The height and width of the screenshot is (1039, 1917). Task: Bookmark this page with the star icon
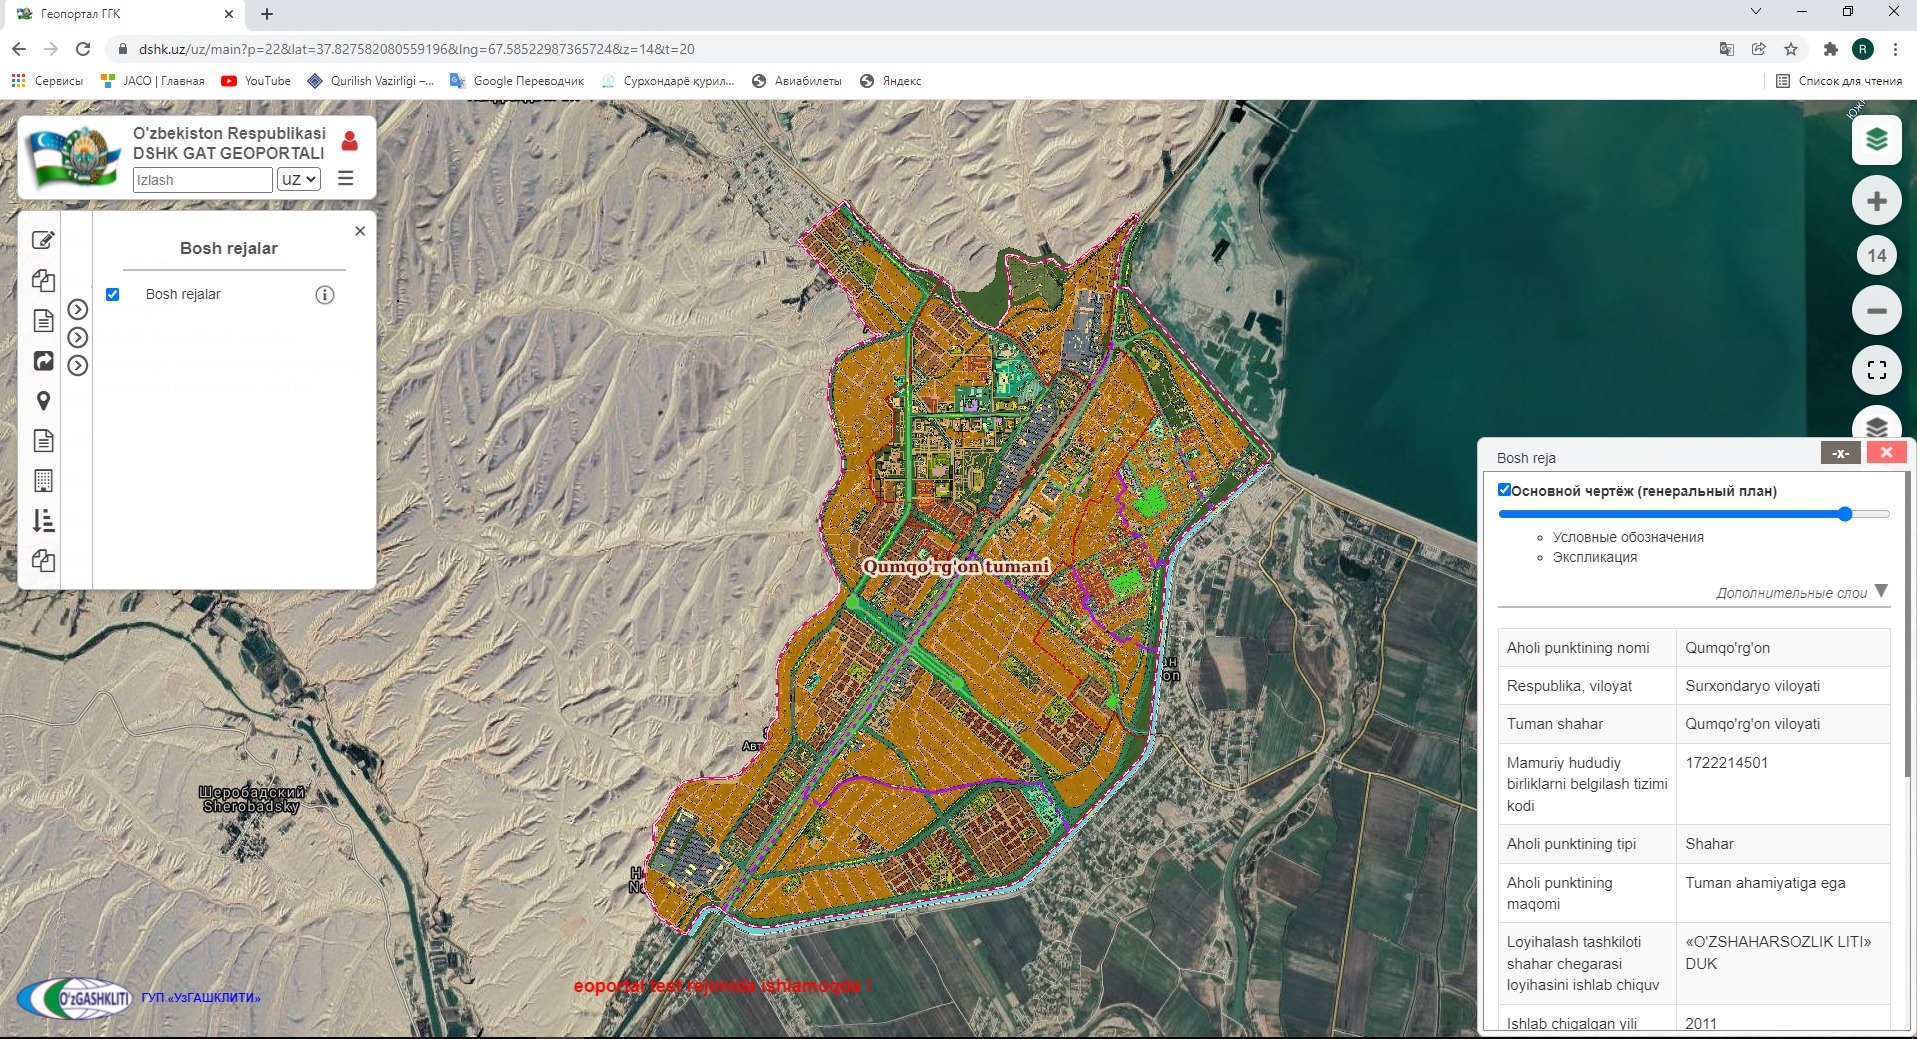click(x=1791, y=49)
